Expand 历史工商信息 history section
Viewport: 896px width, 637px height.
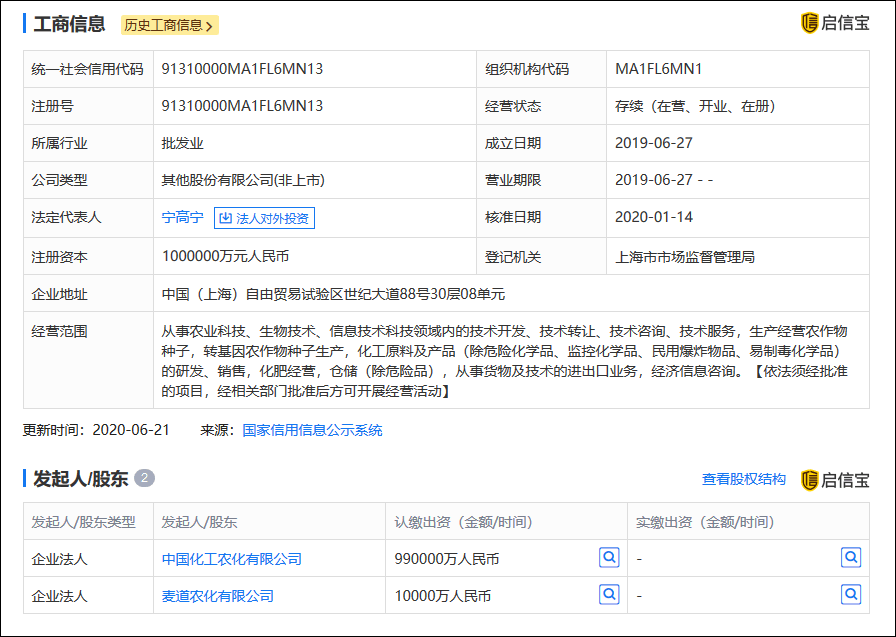coord(170,25)
